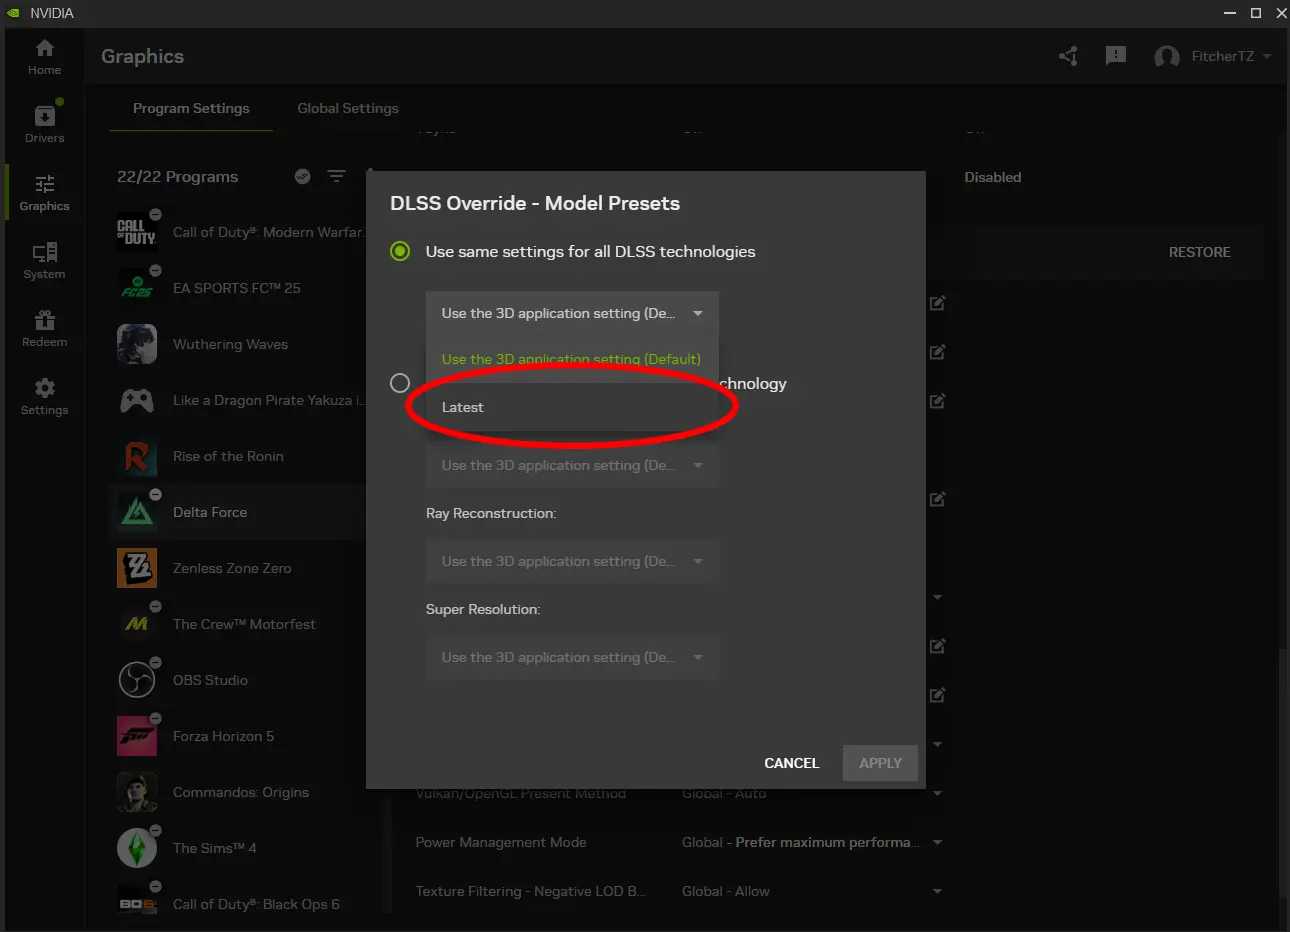This screenshot has height=932, width=1290.
Task: Select the OBS Studio icon
Action: [137, 680]
